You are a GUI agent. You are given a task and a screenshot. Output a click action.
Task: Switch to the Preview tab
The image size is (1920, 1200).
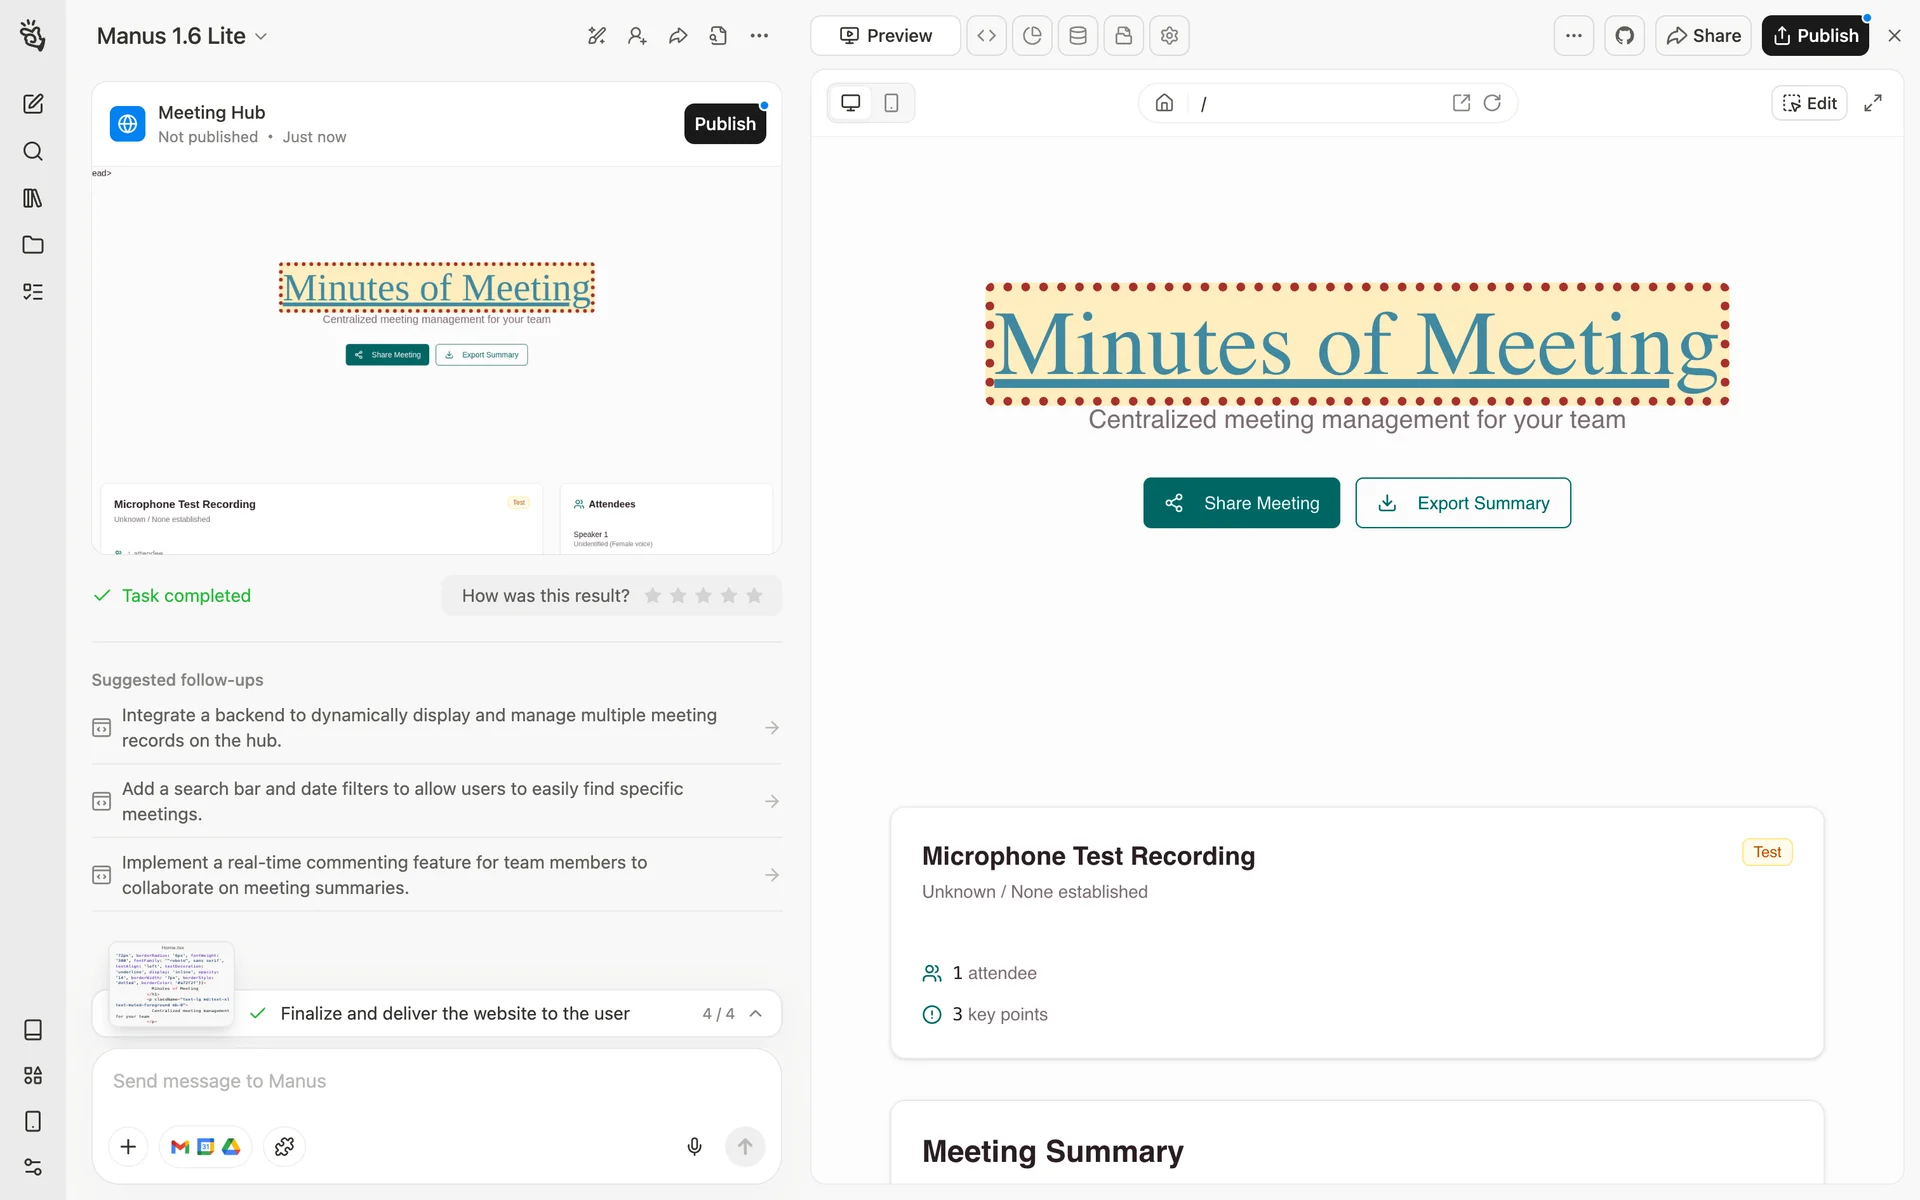pos(885,36)
